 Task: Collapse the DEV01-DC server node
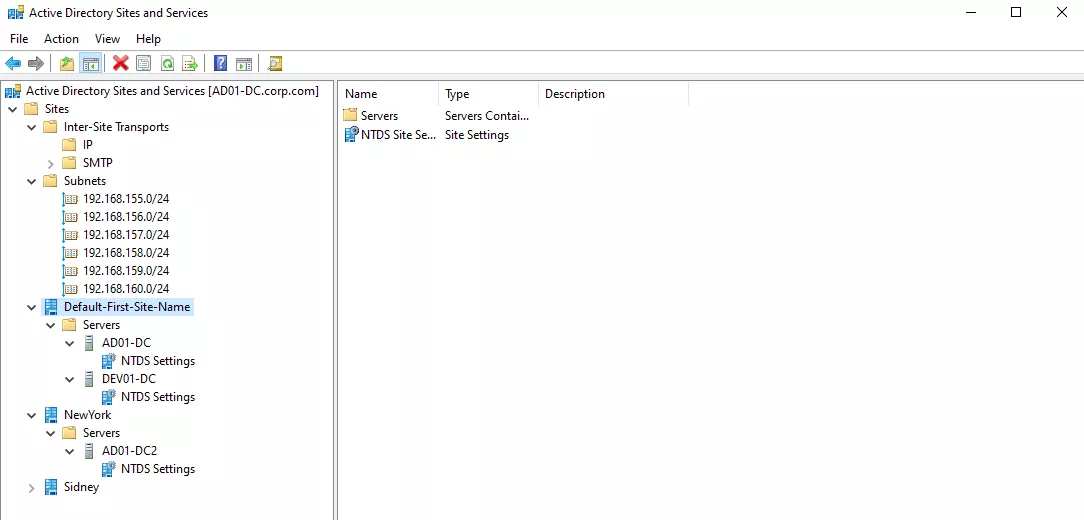[69, 379]
